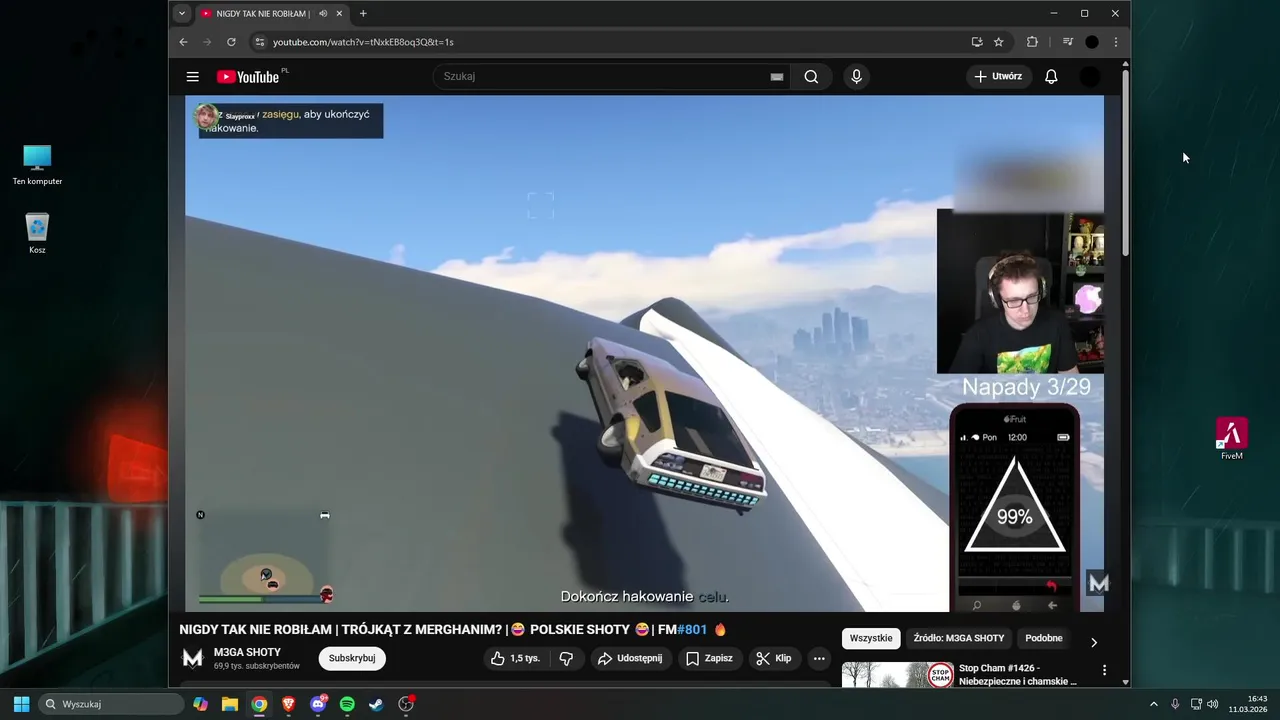Select the Wszystkie filter chip

(x=871, y=638)
